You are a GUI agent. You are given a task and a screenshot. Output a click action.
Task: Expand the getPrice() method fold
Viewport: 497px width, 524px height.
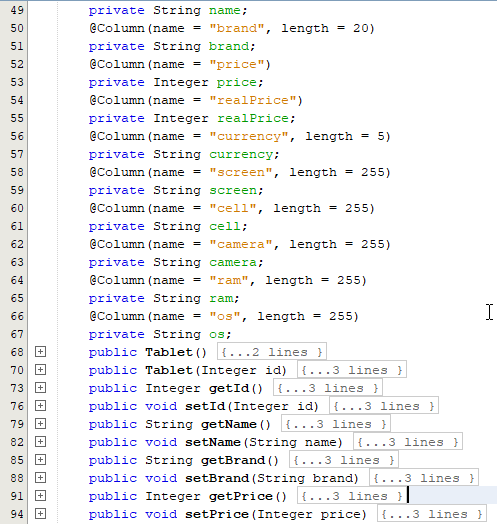click(x=40, y=496)
